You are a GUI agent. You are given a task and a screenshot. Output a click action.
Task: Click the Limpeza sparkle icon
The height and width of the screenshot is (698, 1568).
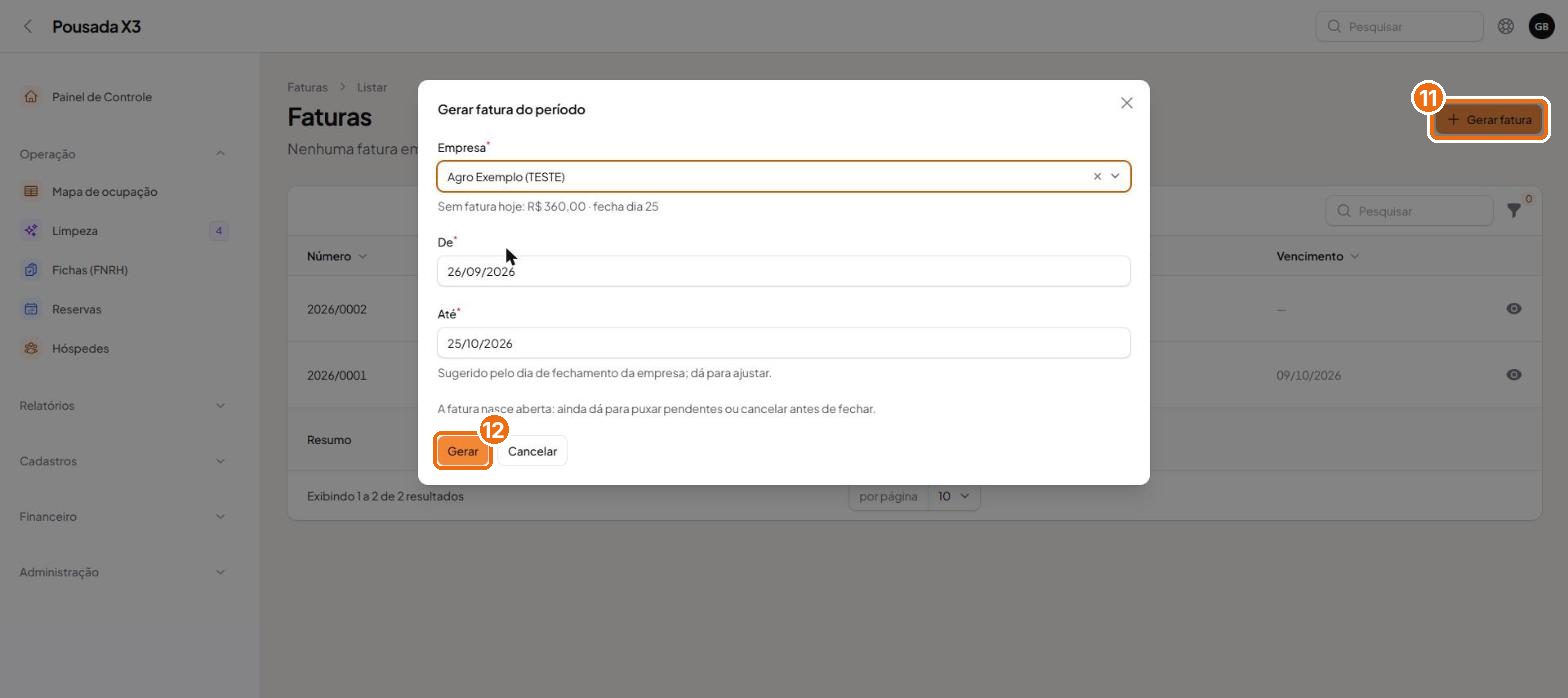(x=31, y=231)
